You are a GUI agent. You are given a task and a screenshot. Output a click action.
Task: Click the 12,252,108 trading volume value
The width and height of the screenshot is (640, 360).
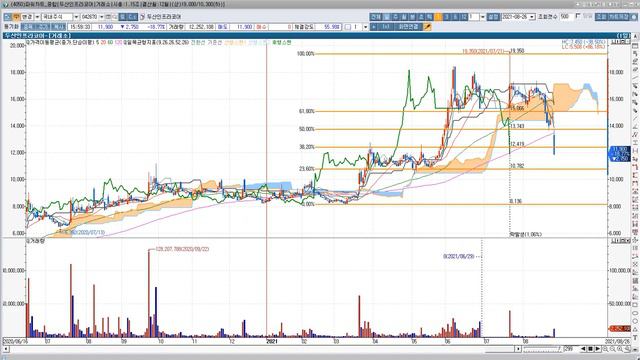[201, 27]
